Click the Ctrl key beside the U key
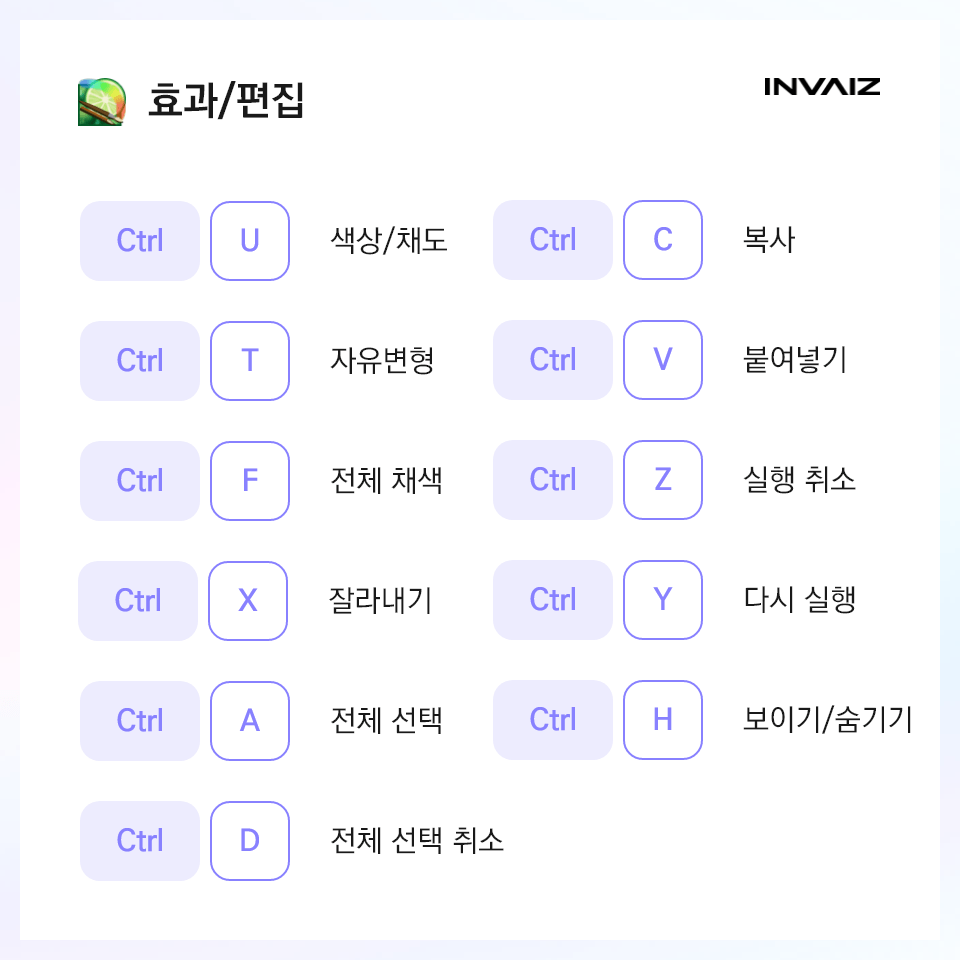 pos(140,241)
